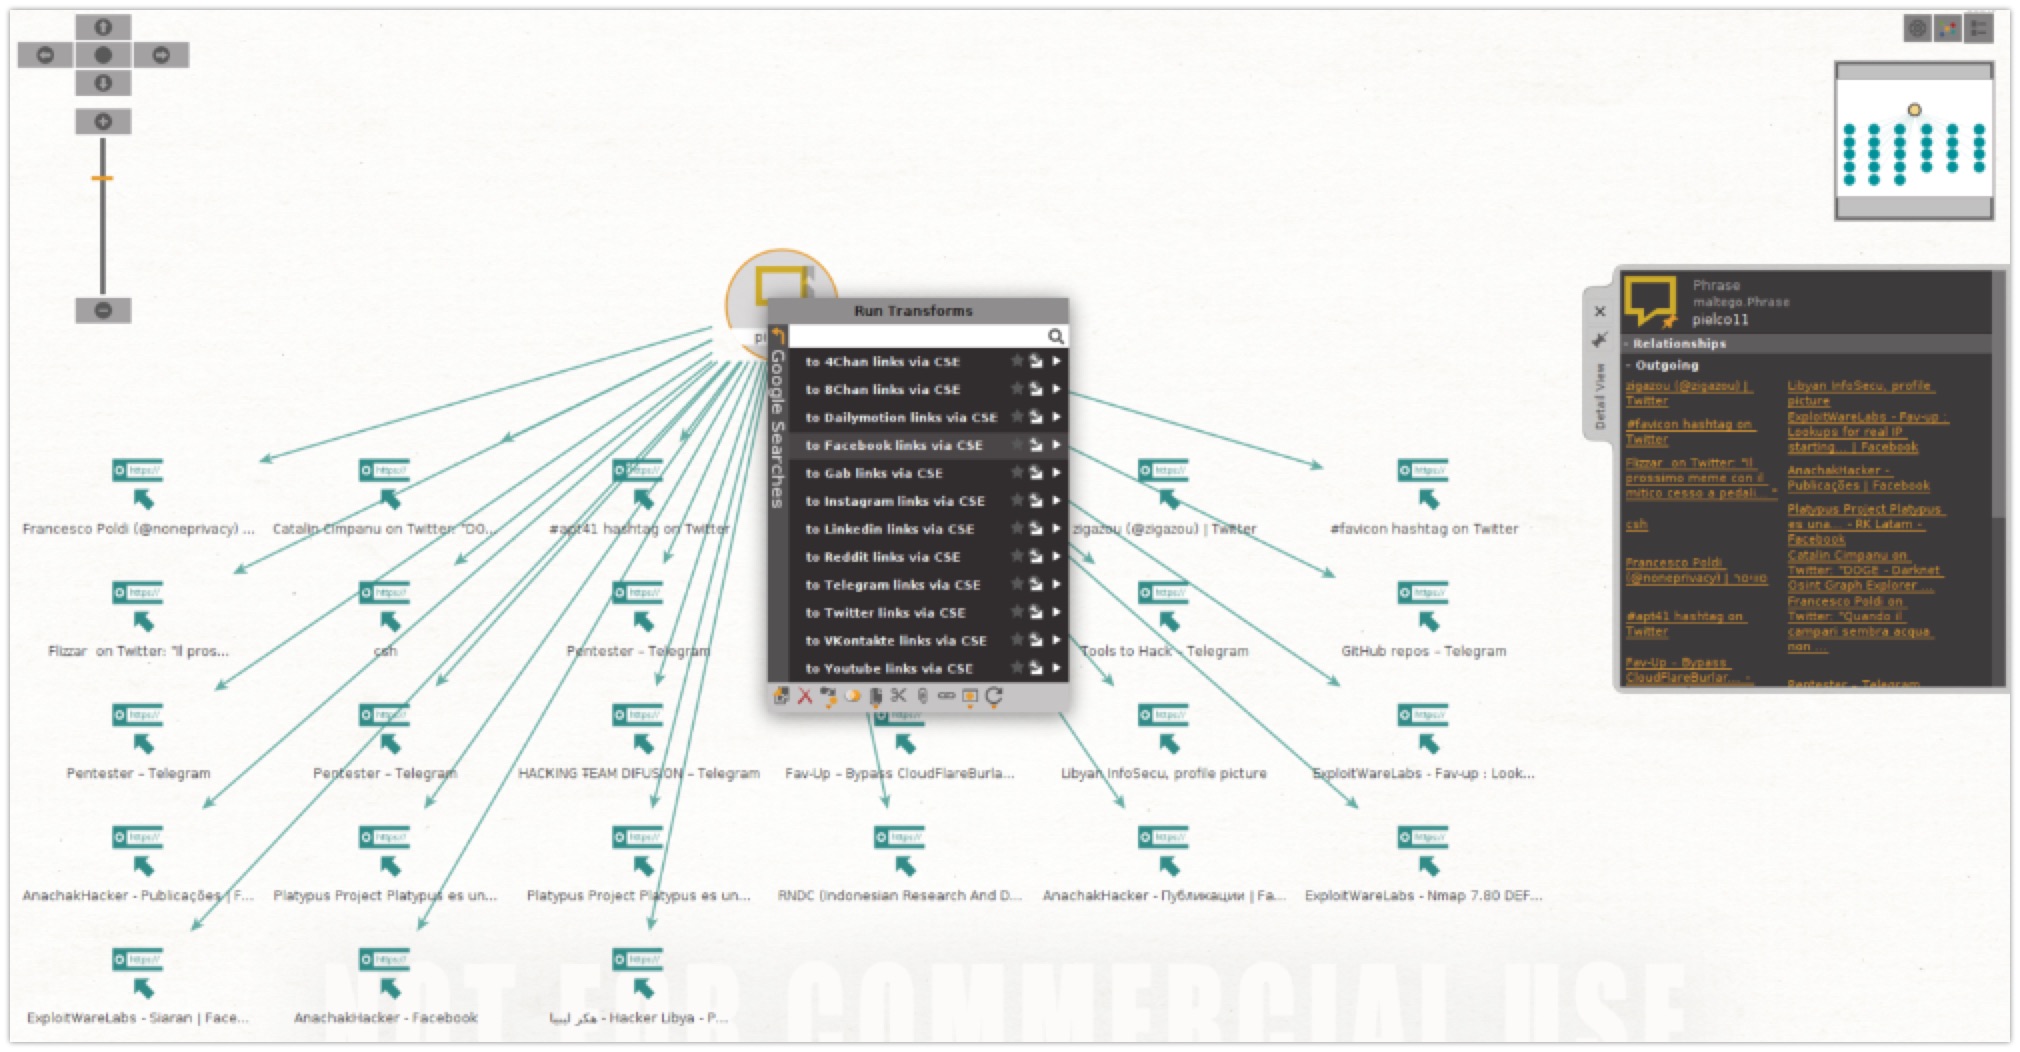Open the '#favicon hashtag on Twitter' outgoing link
This screenshot has width=2020, height=1052.
point(1690,432)
